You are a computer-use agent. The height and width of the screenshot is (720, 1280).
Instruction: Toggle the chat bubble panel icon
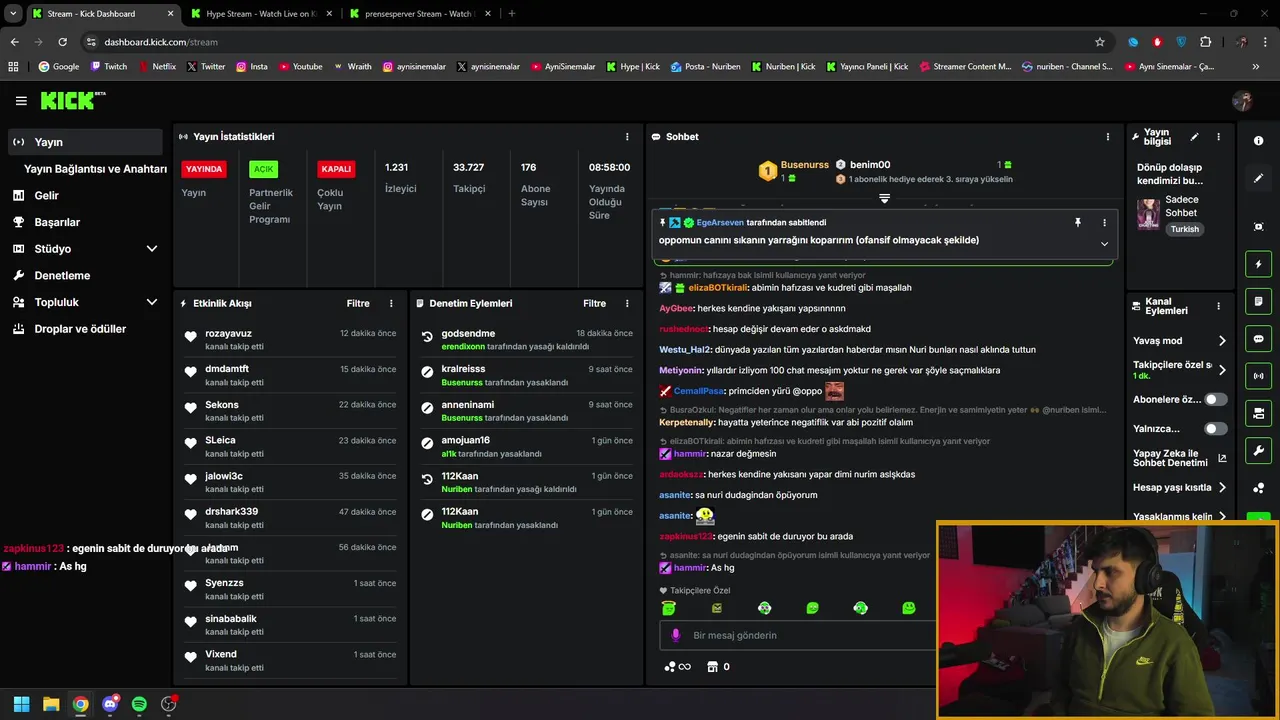1258,339
